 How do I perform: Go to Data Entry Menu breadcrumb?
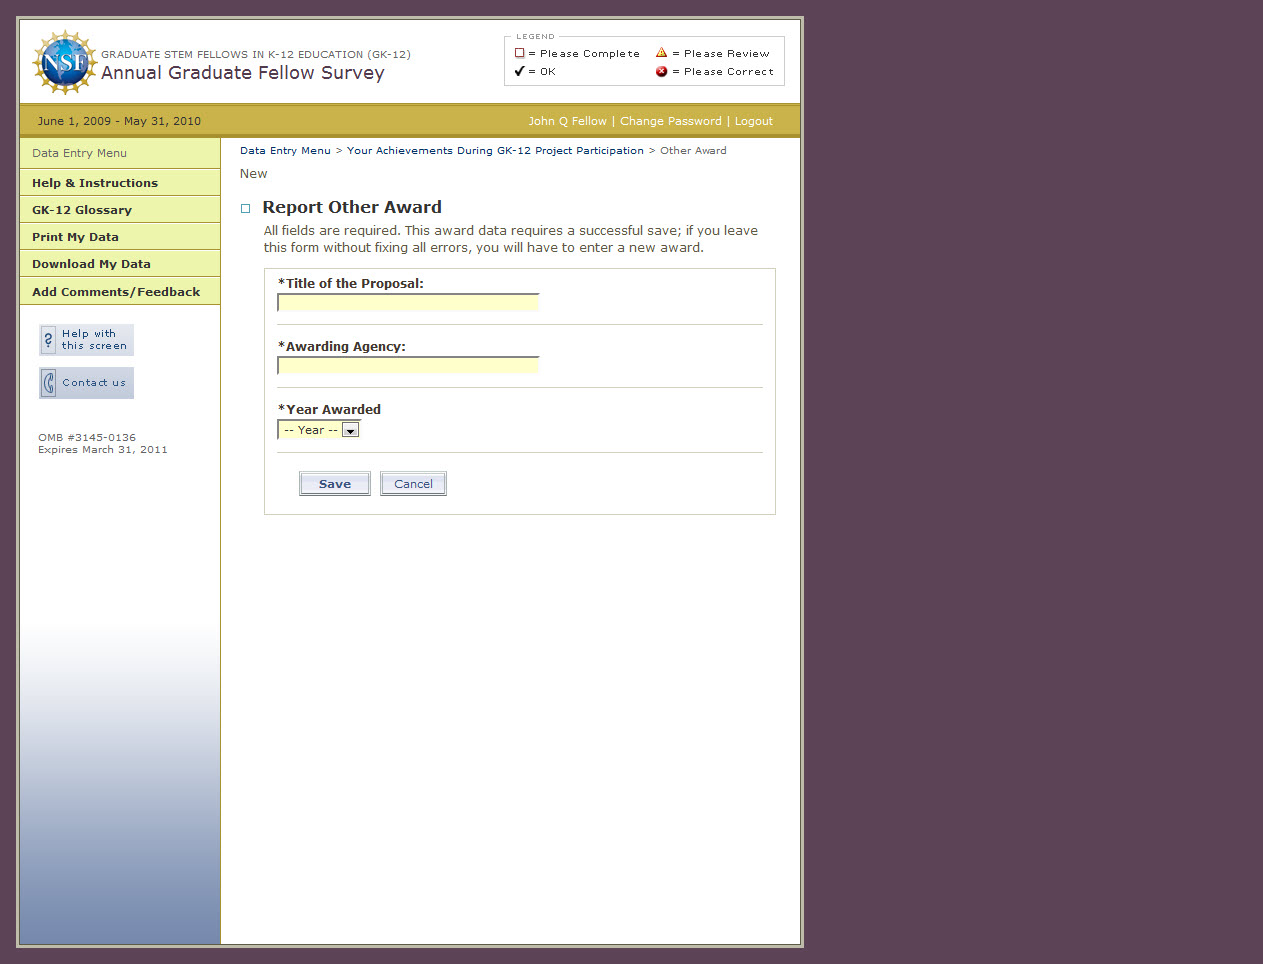click(x=285, y=151)
